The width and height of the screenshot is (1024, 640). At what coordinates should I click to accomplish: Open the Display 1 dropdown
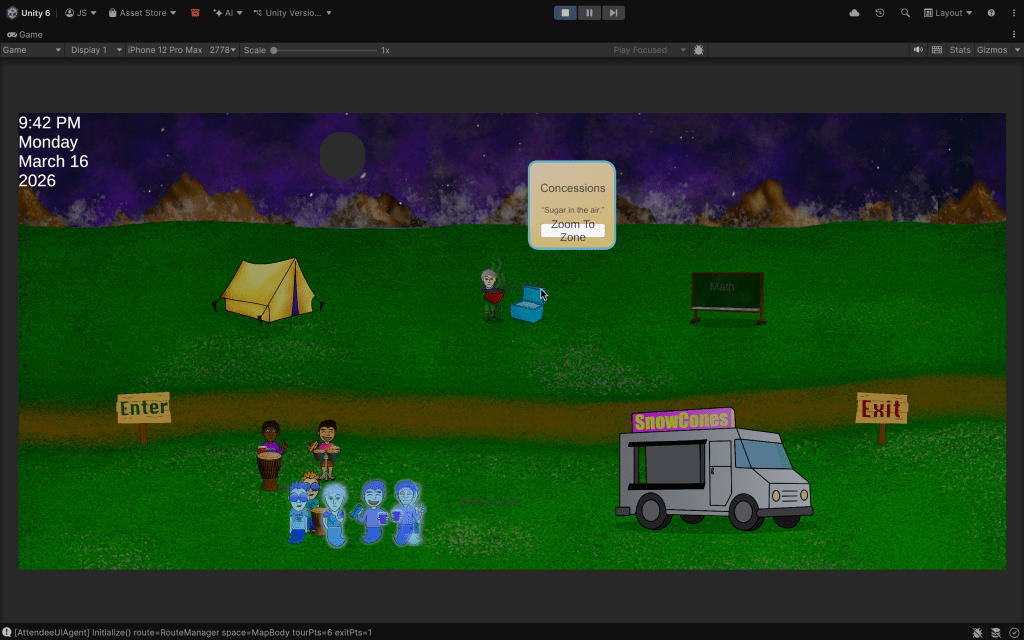[x=96, y=50]
